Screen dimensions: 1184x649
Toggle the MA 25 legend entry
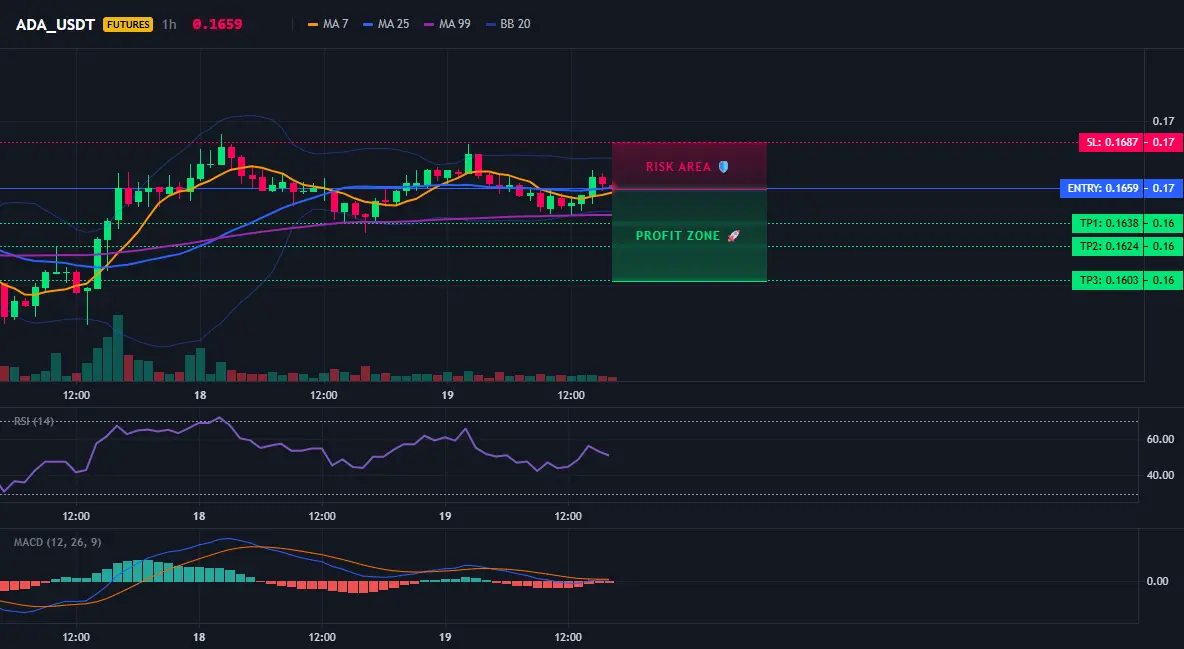click(386, 24)
